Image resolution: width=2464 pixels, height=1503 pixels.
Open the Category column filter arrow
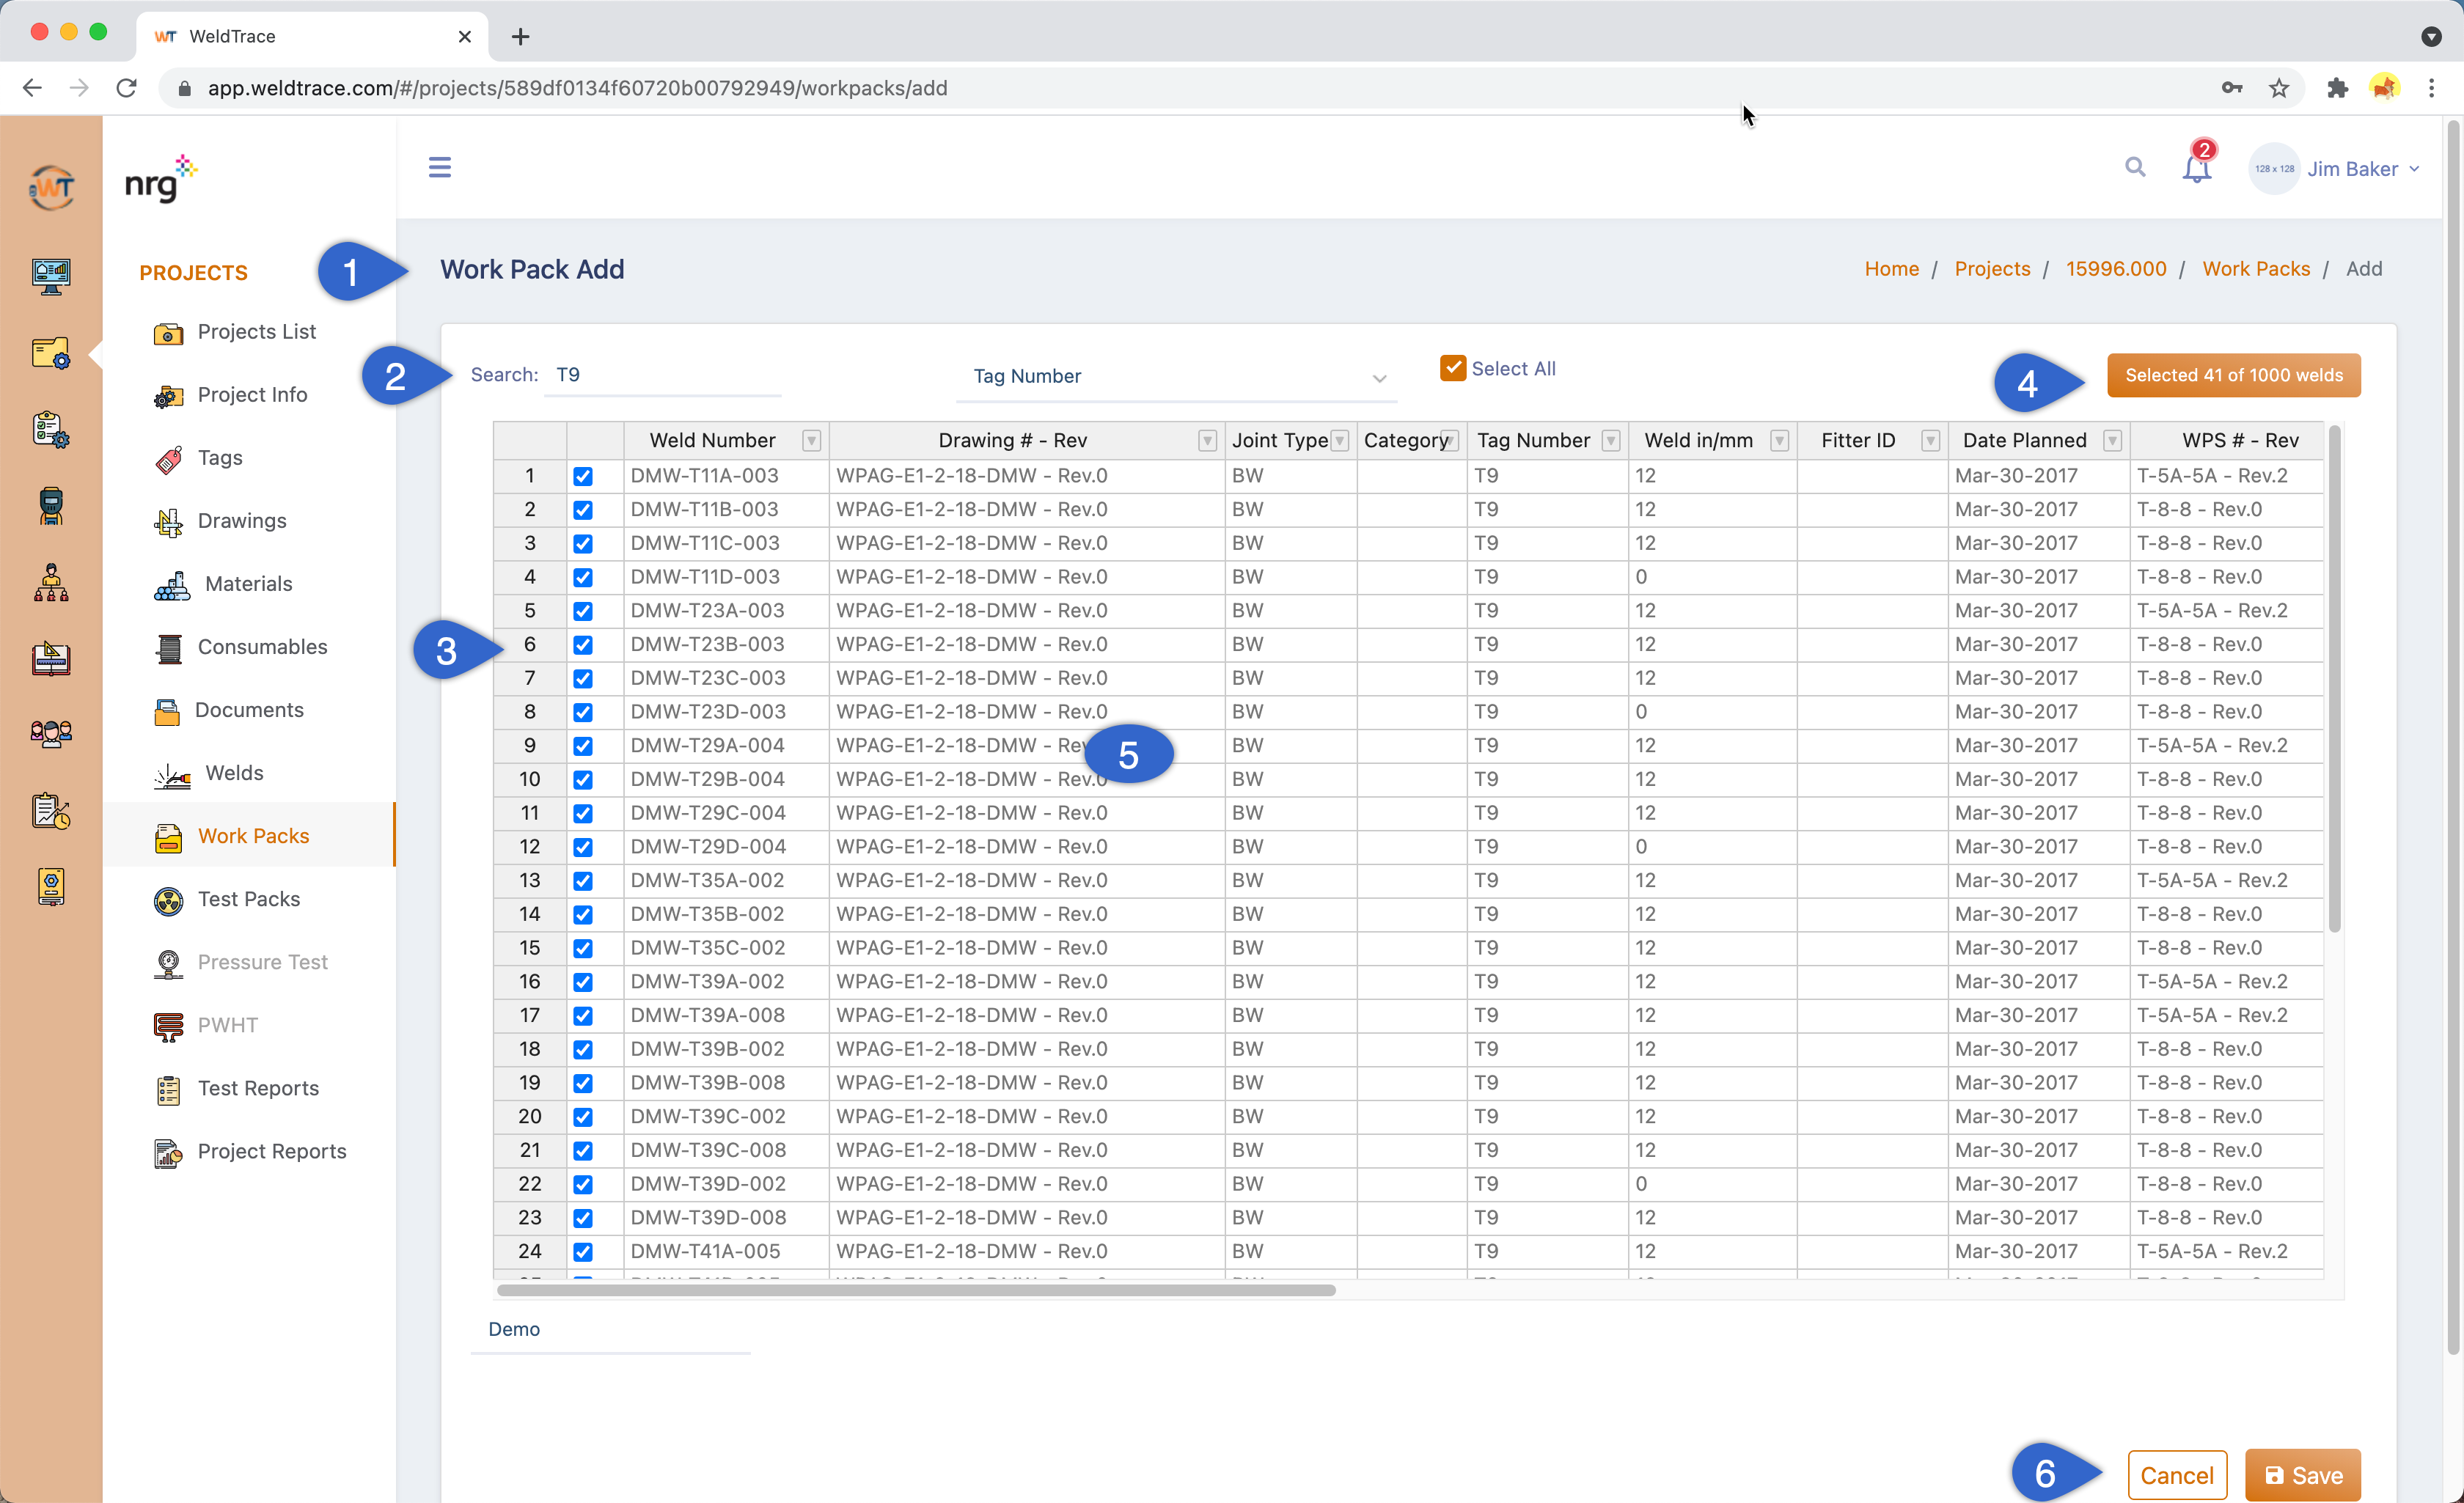(1450, 440)
